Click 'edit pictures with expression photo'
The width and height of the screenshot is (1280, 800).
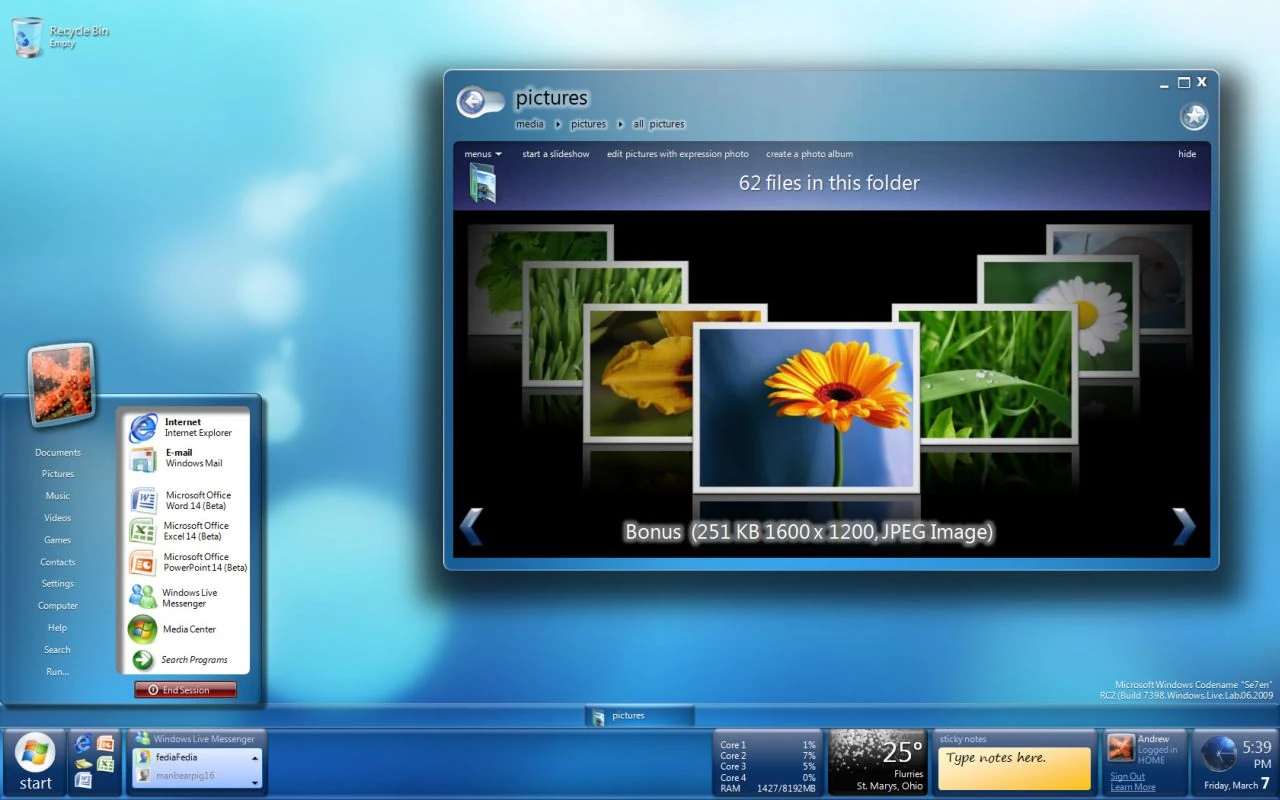[x=678, y=154]
